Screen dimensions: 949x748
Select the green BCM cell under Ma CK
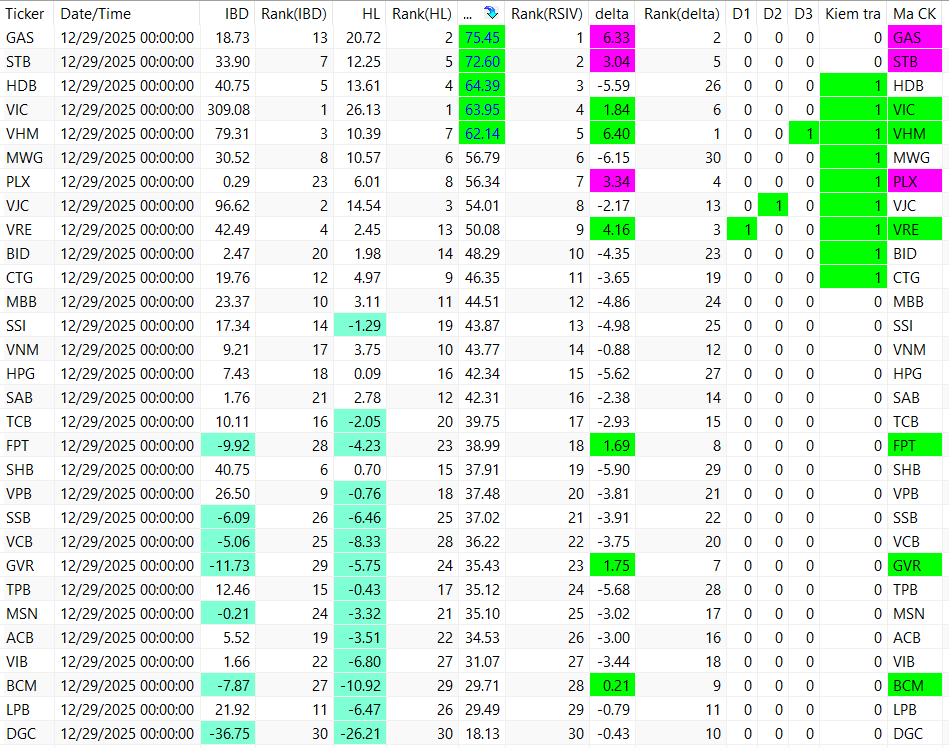915,686
